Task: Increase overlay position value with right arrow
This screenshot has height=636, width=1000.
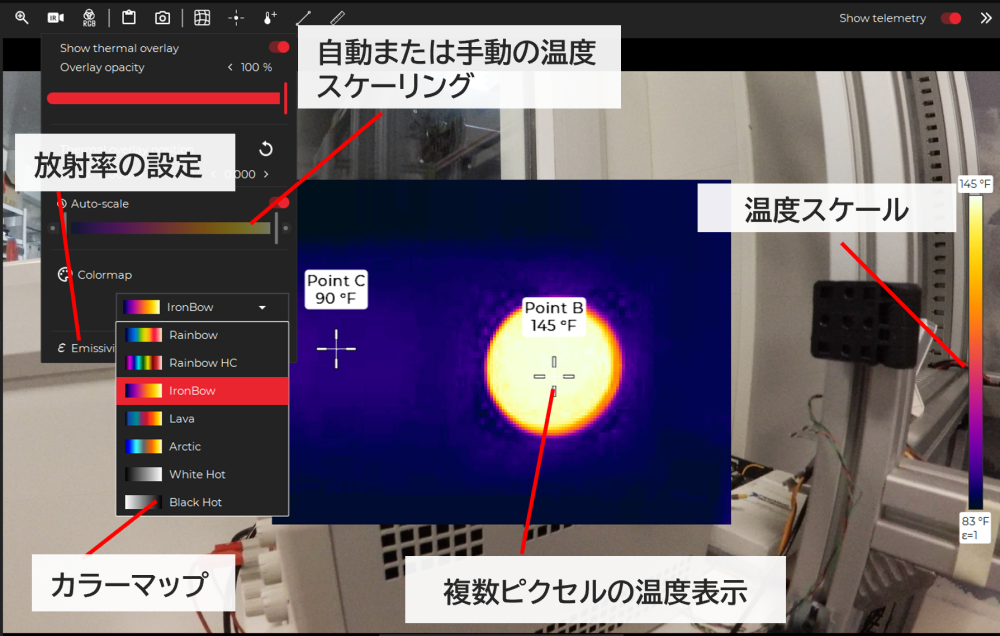Action: pyautogui.click(x=266, y=174)
